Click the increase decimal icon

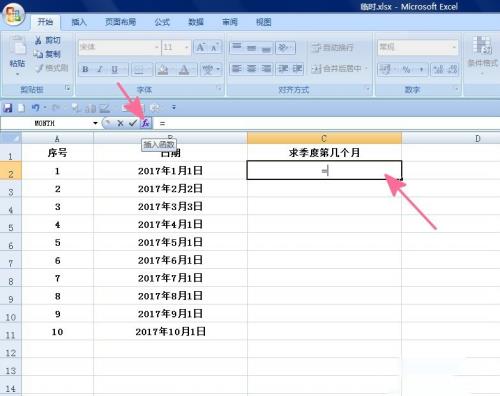click(x=438, y=69)
